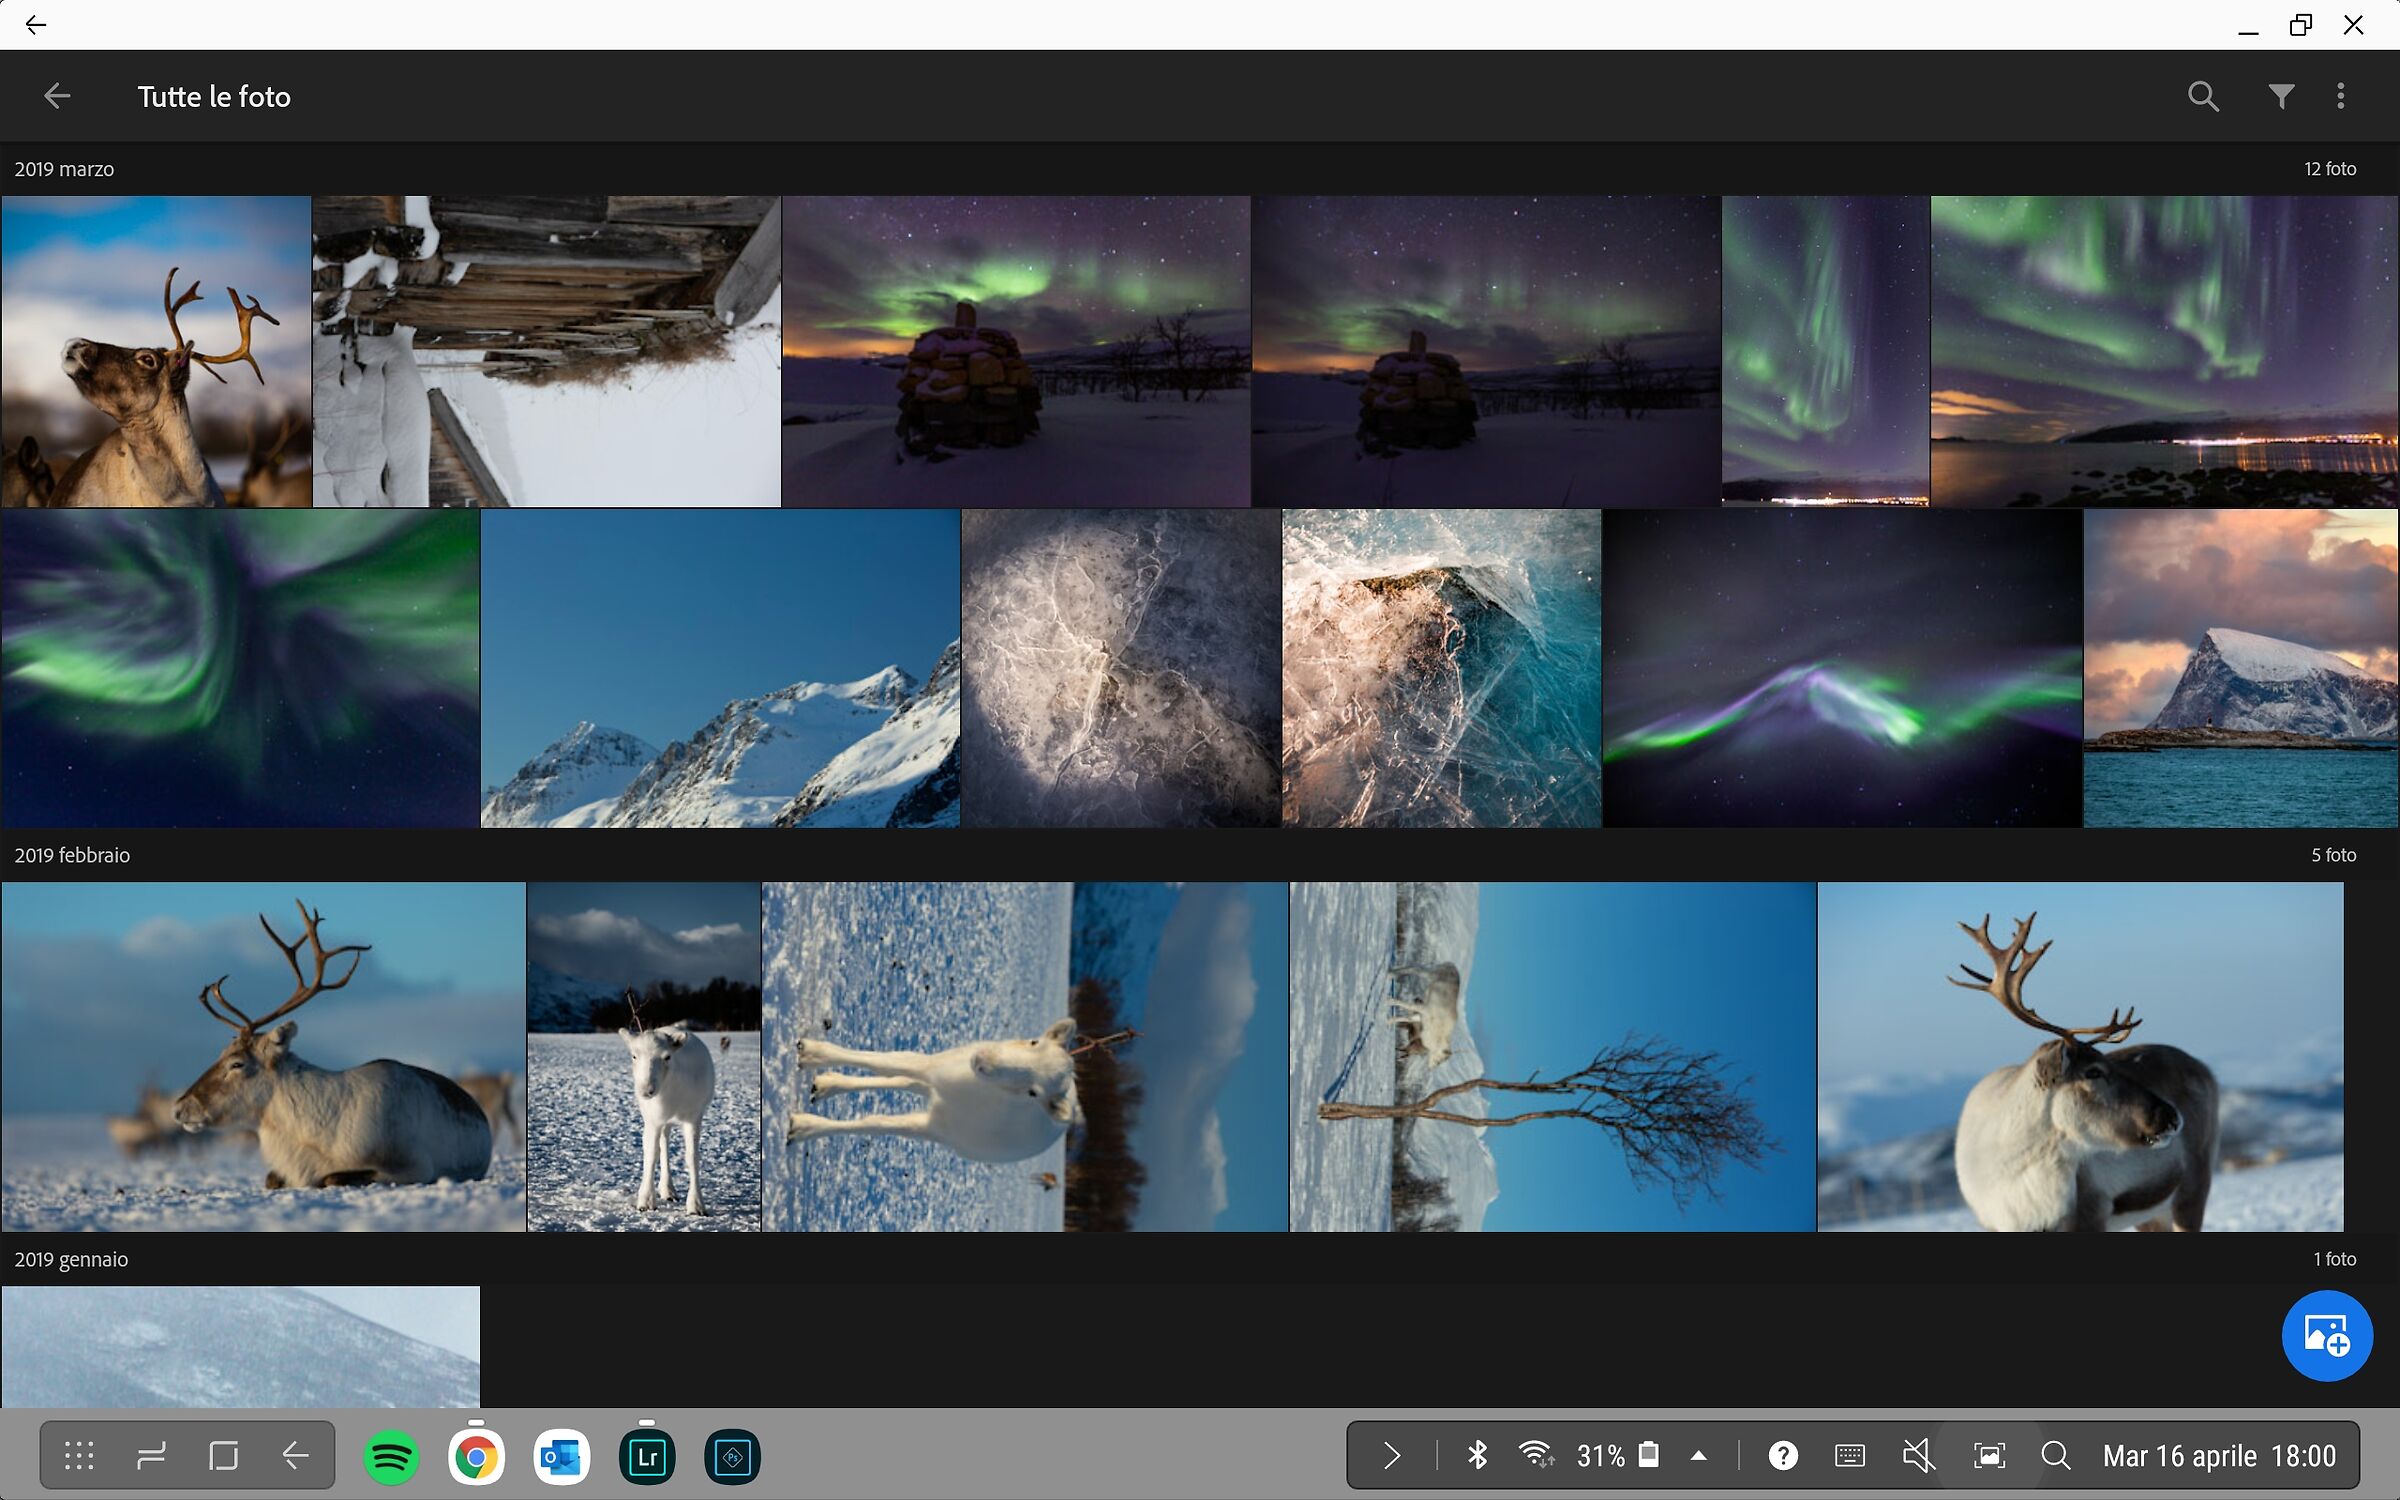The width and height of the screenshot is (2400, 1500).
Task: Click the 2019 marzo month label
Action: (x=64, y=169)
